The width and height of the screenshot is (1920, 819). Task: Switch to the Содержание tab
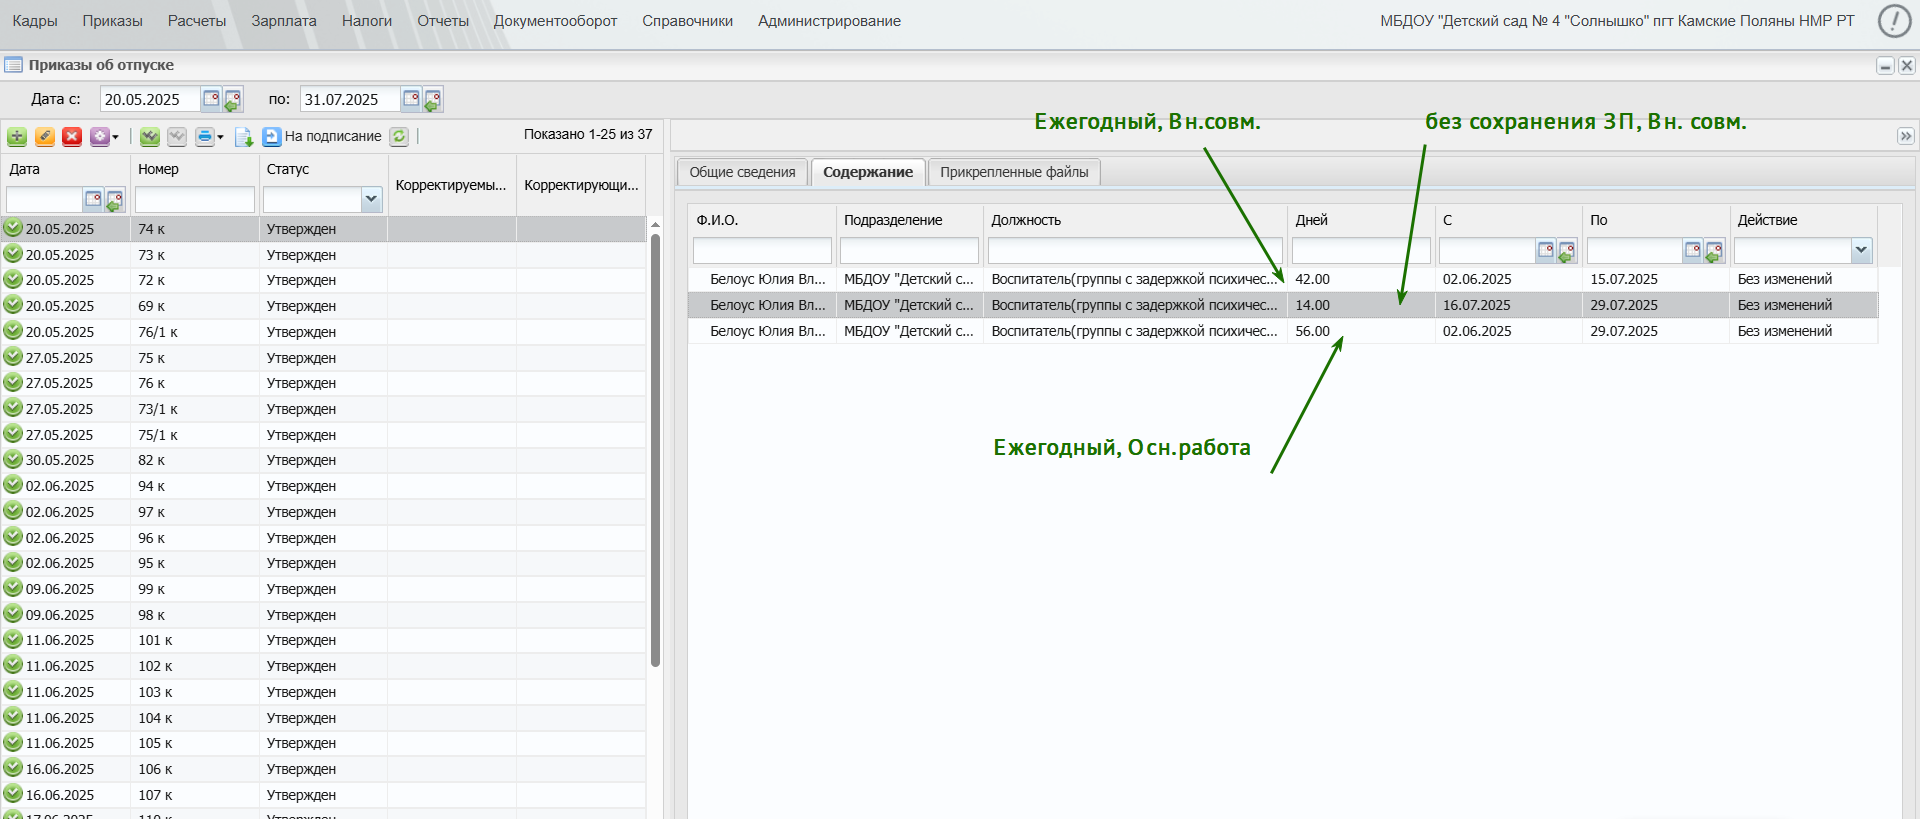pos(868,172)
